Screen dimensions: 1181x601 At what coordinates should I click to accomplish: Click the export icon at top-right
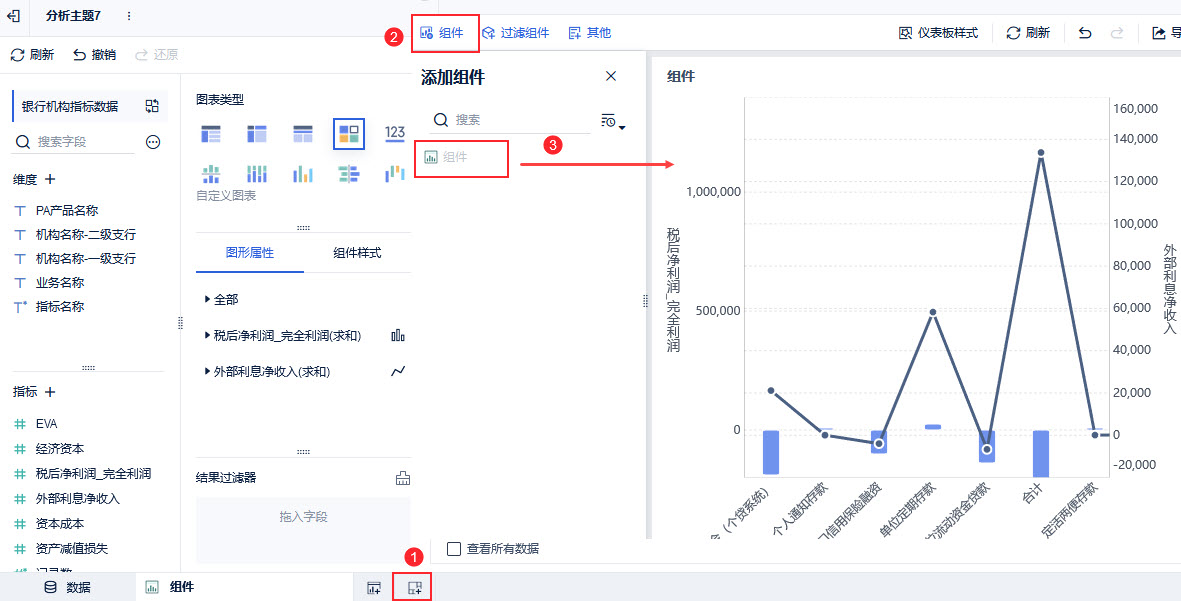point(1159,33)
